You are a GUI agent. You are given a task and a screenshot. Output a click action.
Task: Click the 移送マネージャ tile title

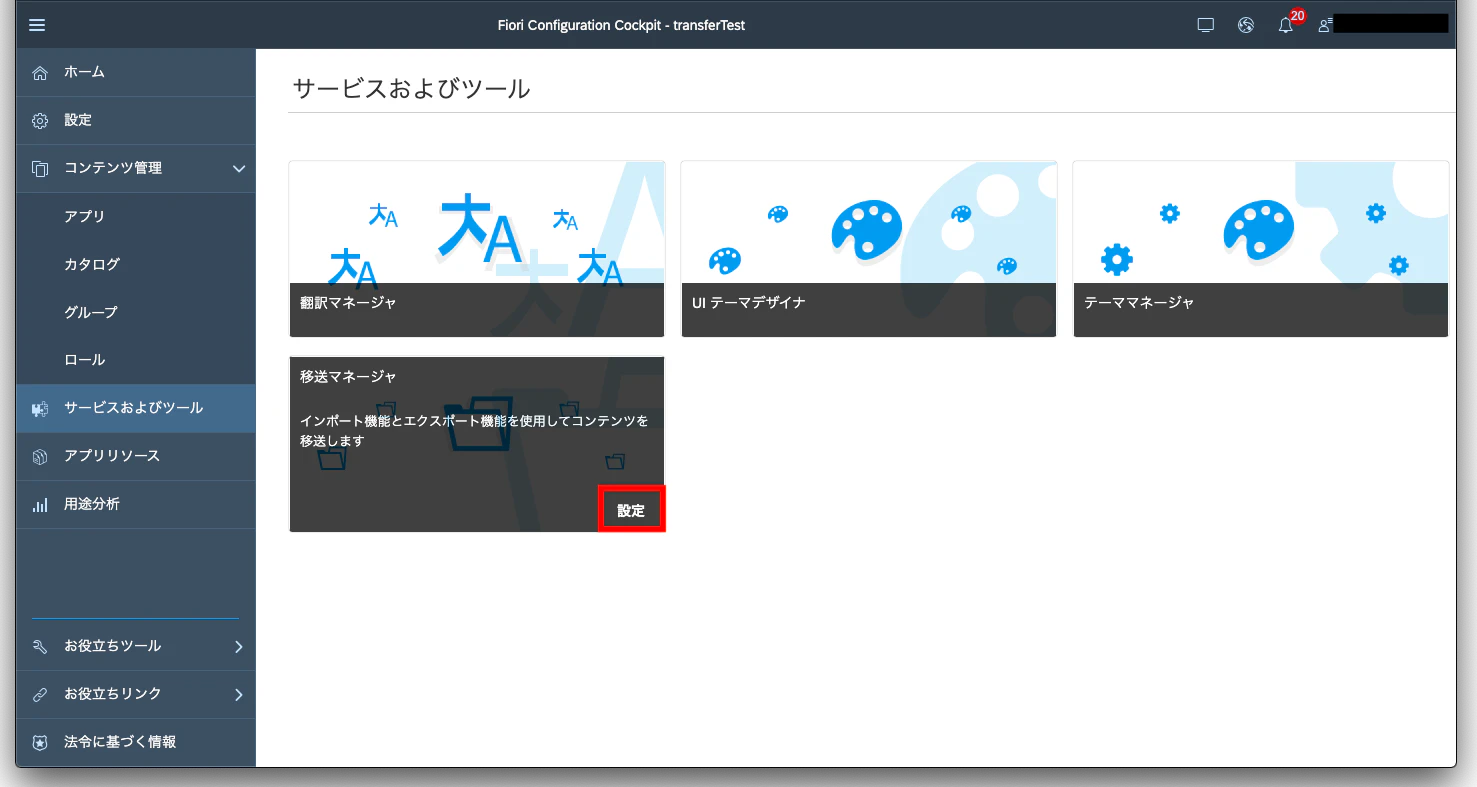pyautogui.click(x=348, y=377)
